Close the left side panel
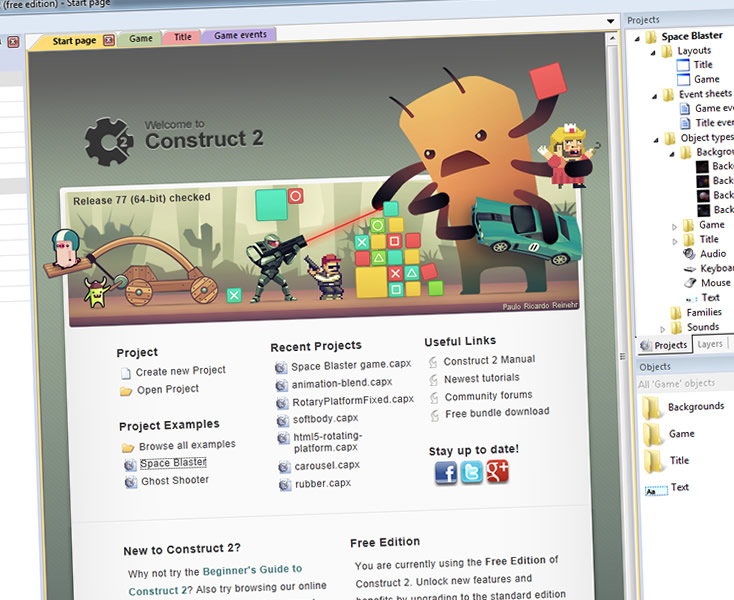 pos(13,42)
